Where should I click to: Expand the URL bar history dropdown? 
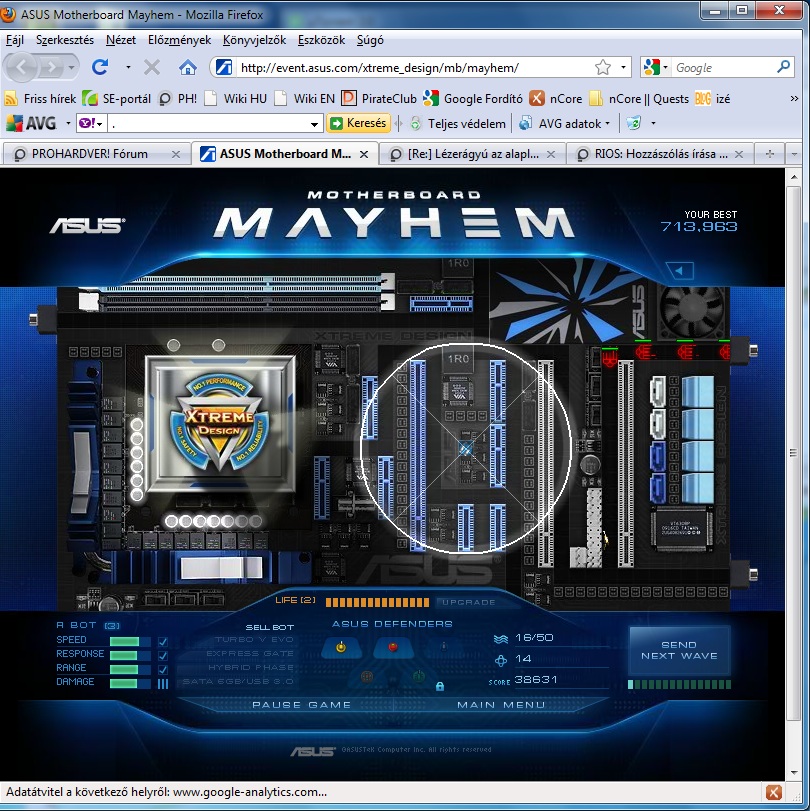tap(623, 67)
